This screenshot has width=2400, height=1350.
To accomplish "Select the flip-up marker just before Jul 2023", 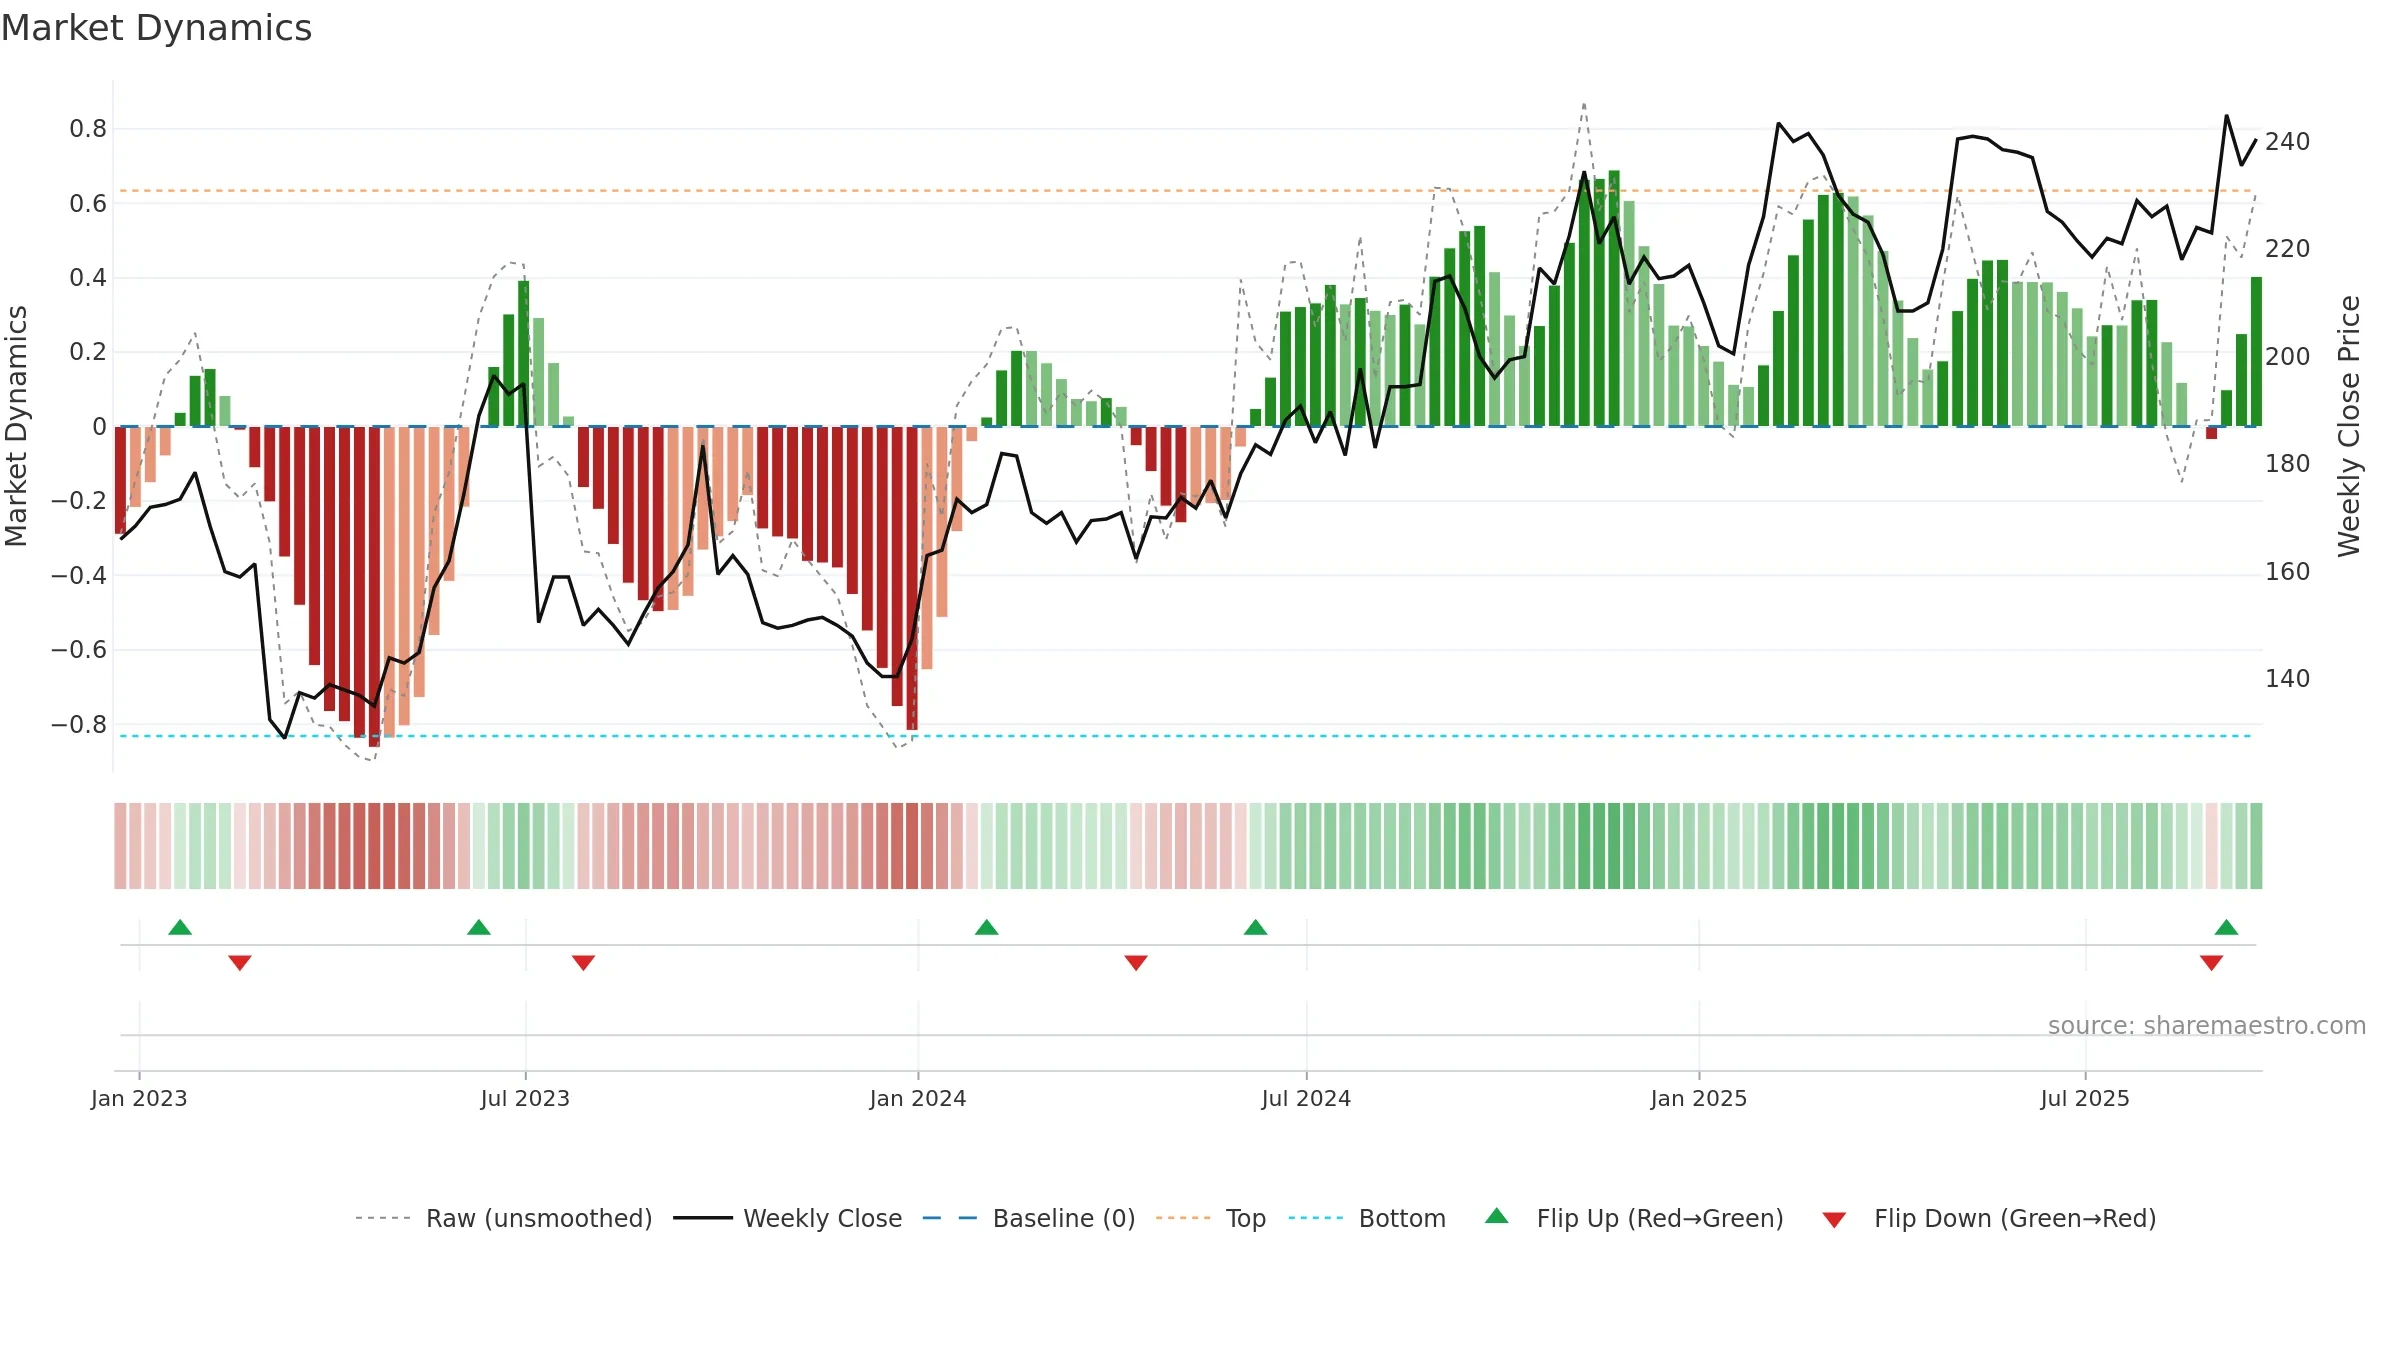I will (479, 927).
